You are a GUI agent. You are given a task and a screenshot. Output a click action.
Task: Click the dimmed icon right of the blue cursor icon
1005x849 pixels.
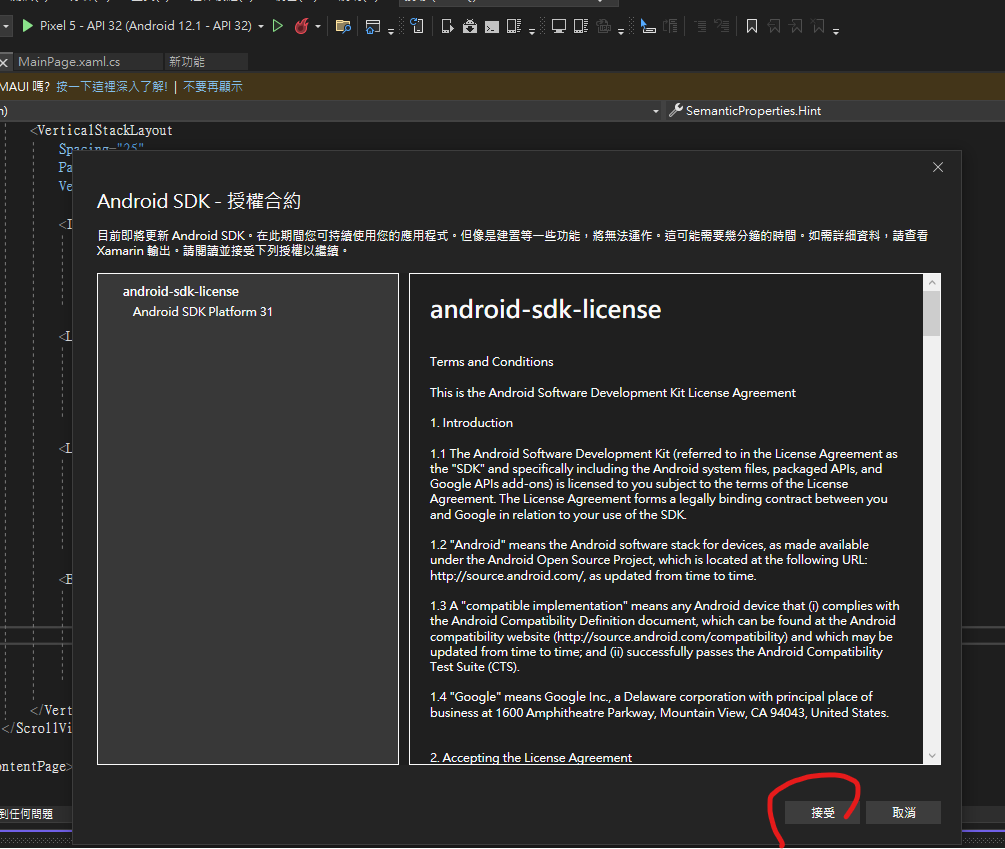[x=670, y=26]
